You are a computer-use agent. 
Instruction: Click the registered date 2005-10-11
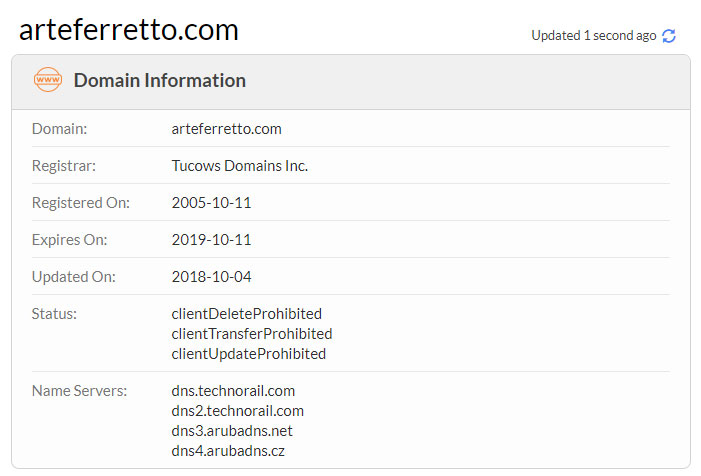point(211,203)
